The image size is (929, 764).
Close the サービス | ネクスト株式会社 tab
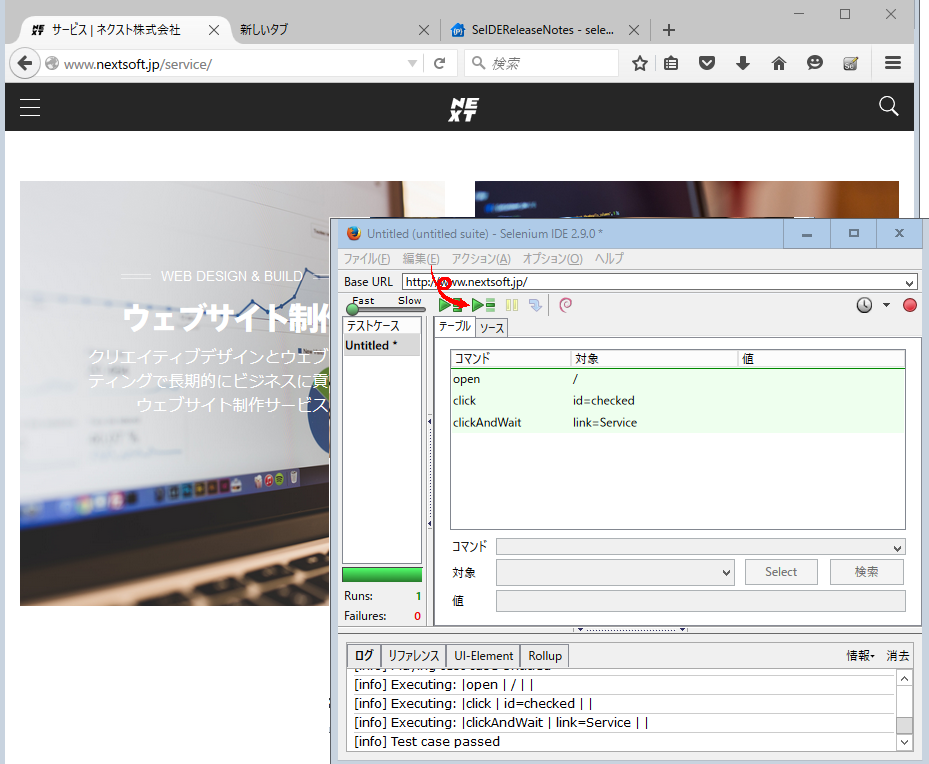tap(214, 30)
